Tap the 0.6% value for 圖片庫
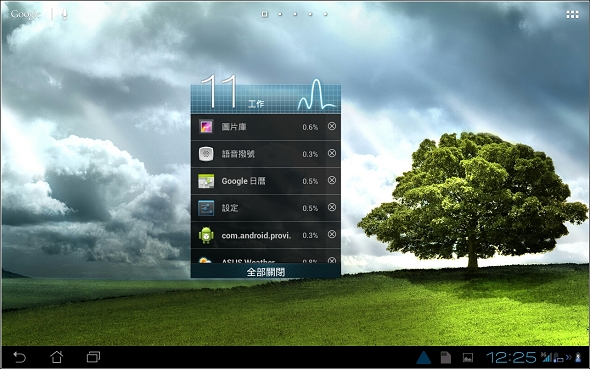 click(310, 127)
